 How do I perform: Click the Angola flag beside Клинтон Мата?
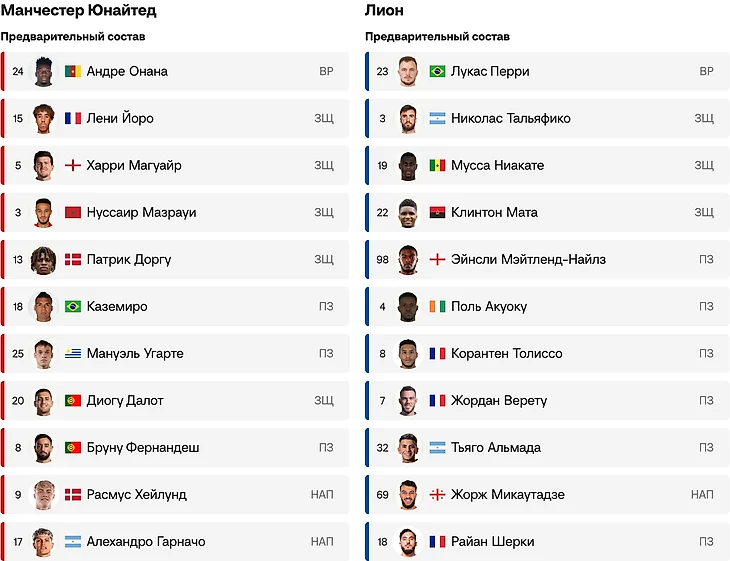(x=437, y=213)
